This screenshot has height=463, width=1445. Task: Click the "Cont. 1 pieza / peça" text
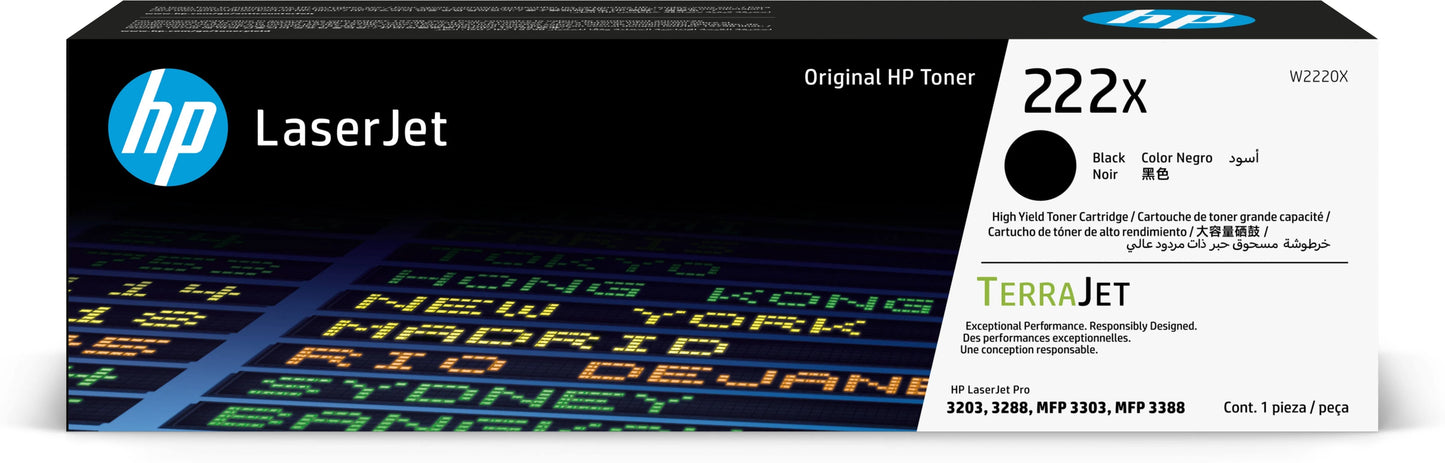pyautogui.click(x=1285, y=408)
